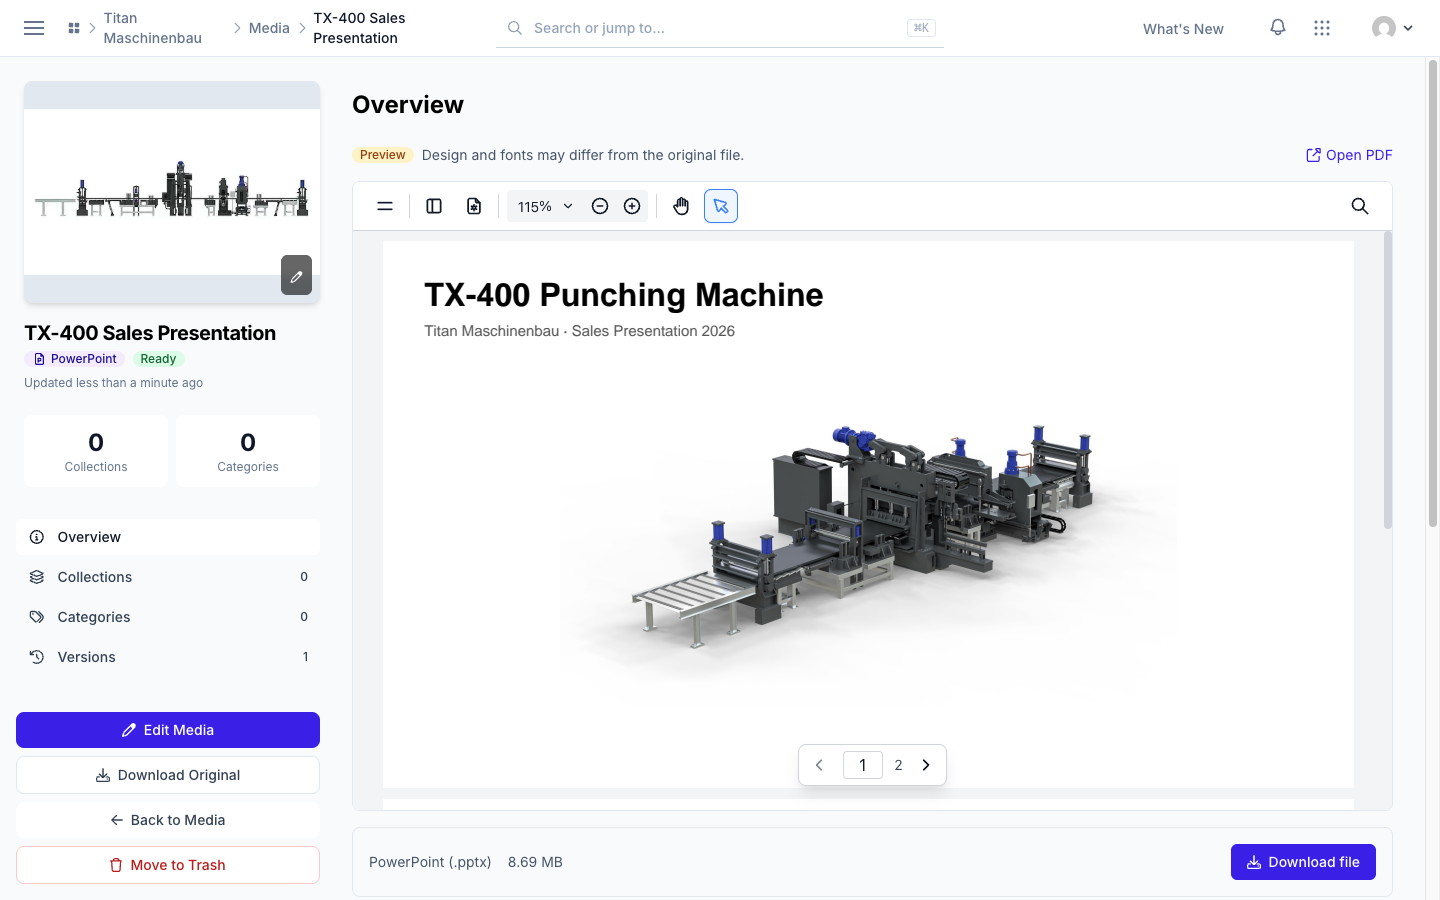Screen dimensions: 1440x900
Task: Go to Titan Maschinenbau breadcrumb
Action: pos(153,28)
